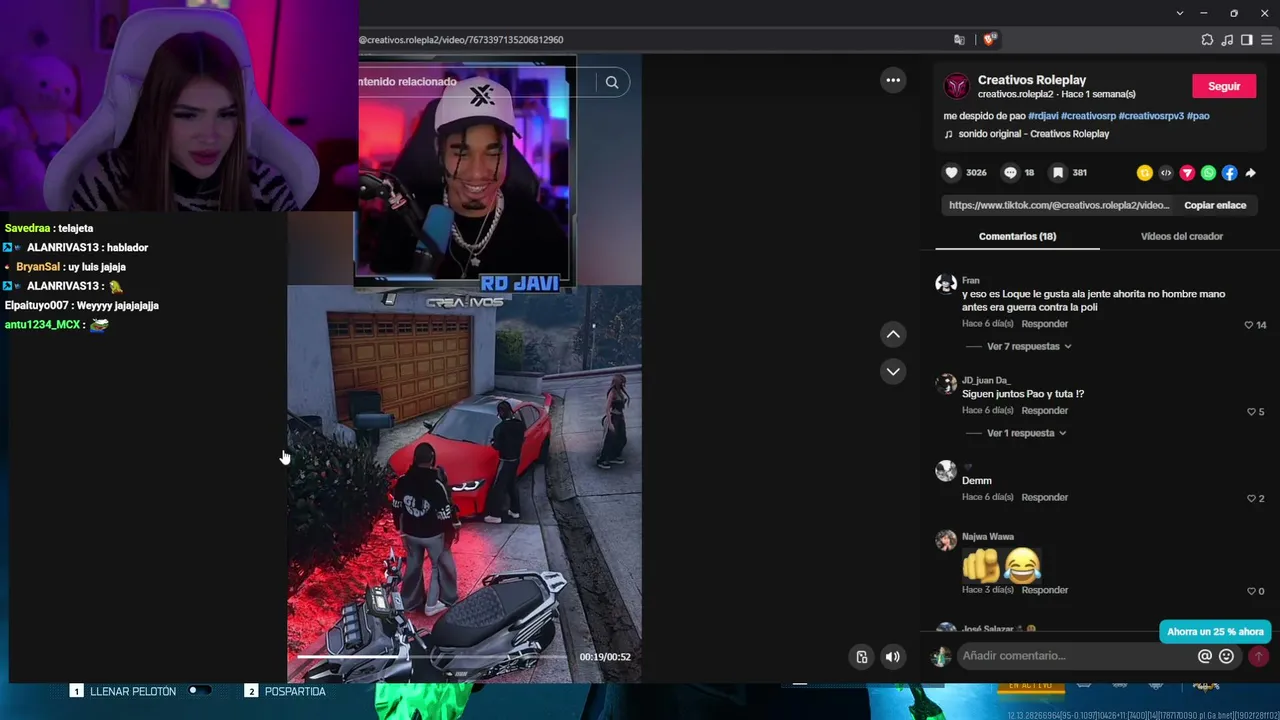
Task: Go to next video with down arrow
Action: 893,371
